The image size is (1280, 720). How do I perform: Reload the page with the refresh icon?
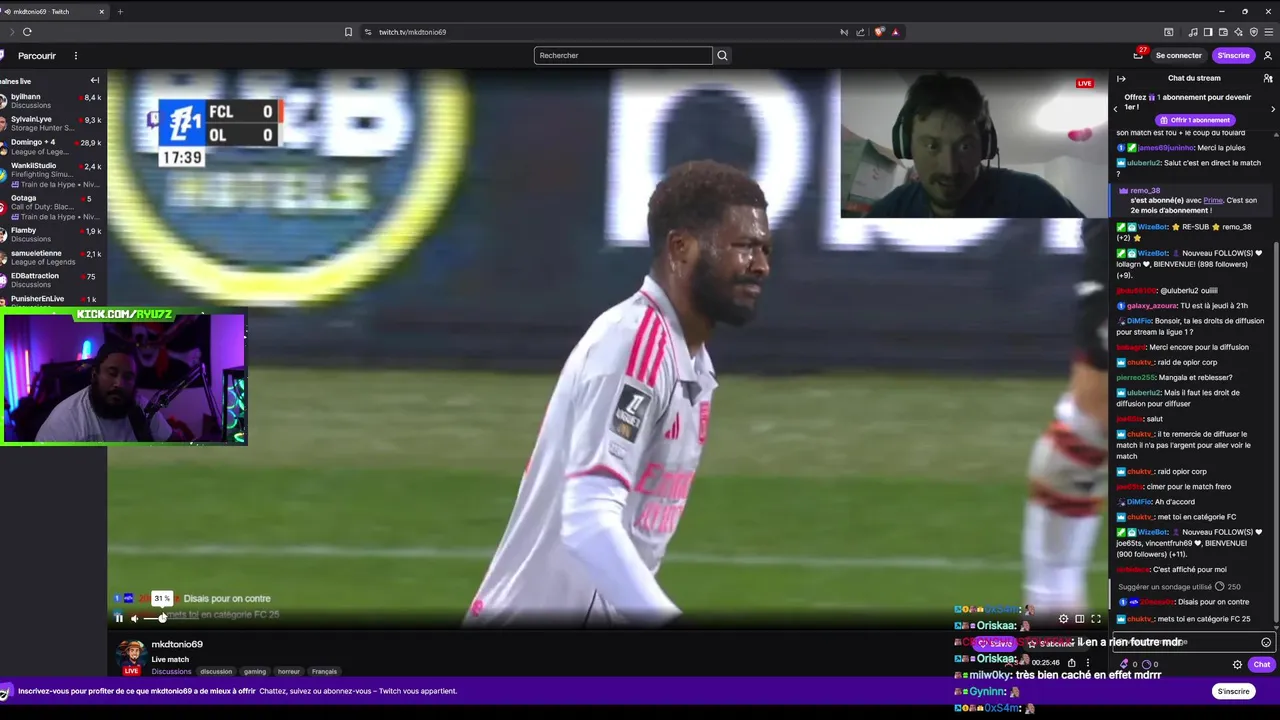27,32
